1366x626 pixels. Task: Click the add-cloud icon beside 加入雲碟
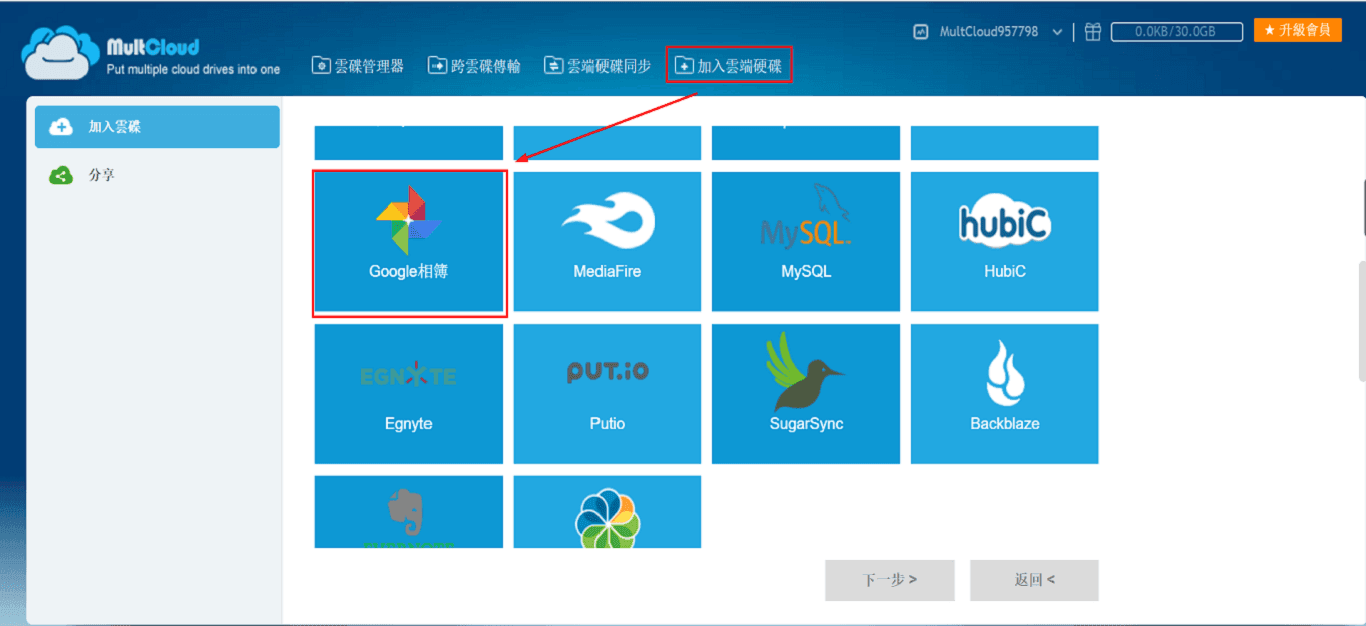61,127
